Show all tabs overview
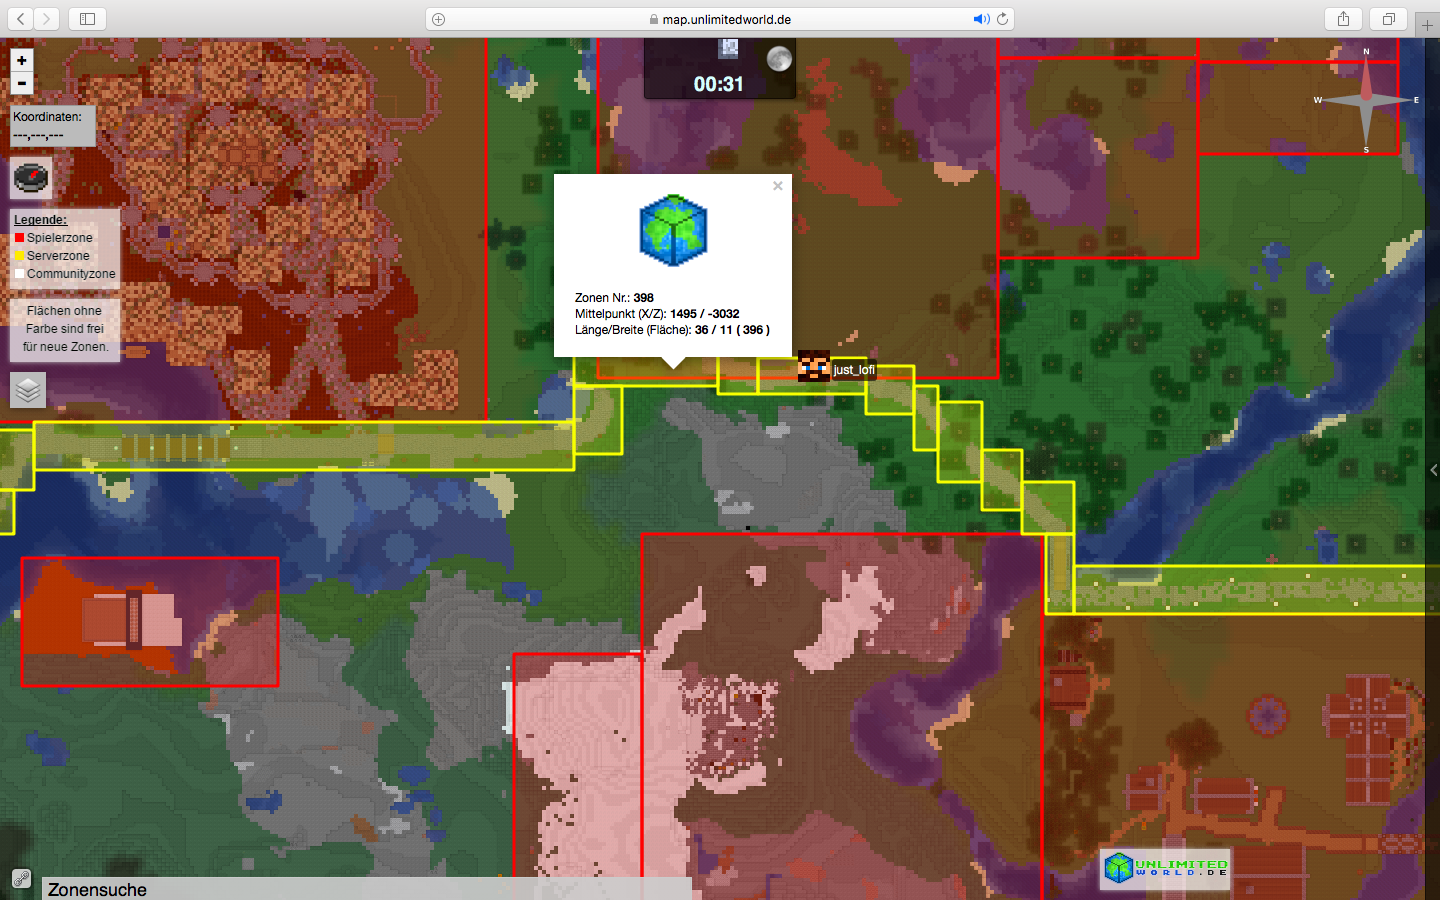 [1388, 19]
